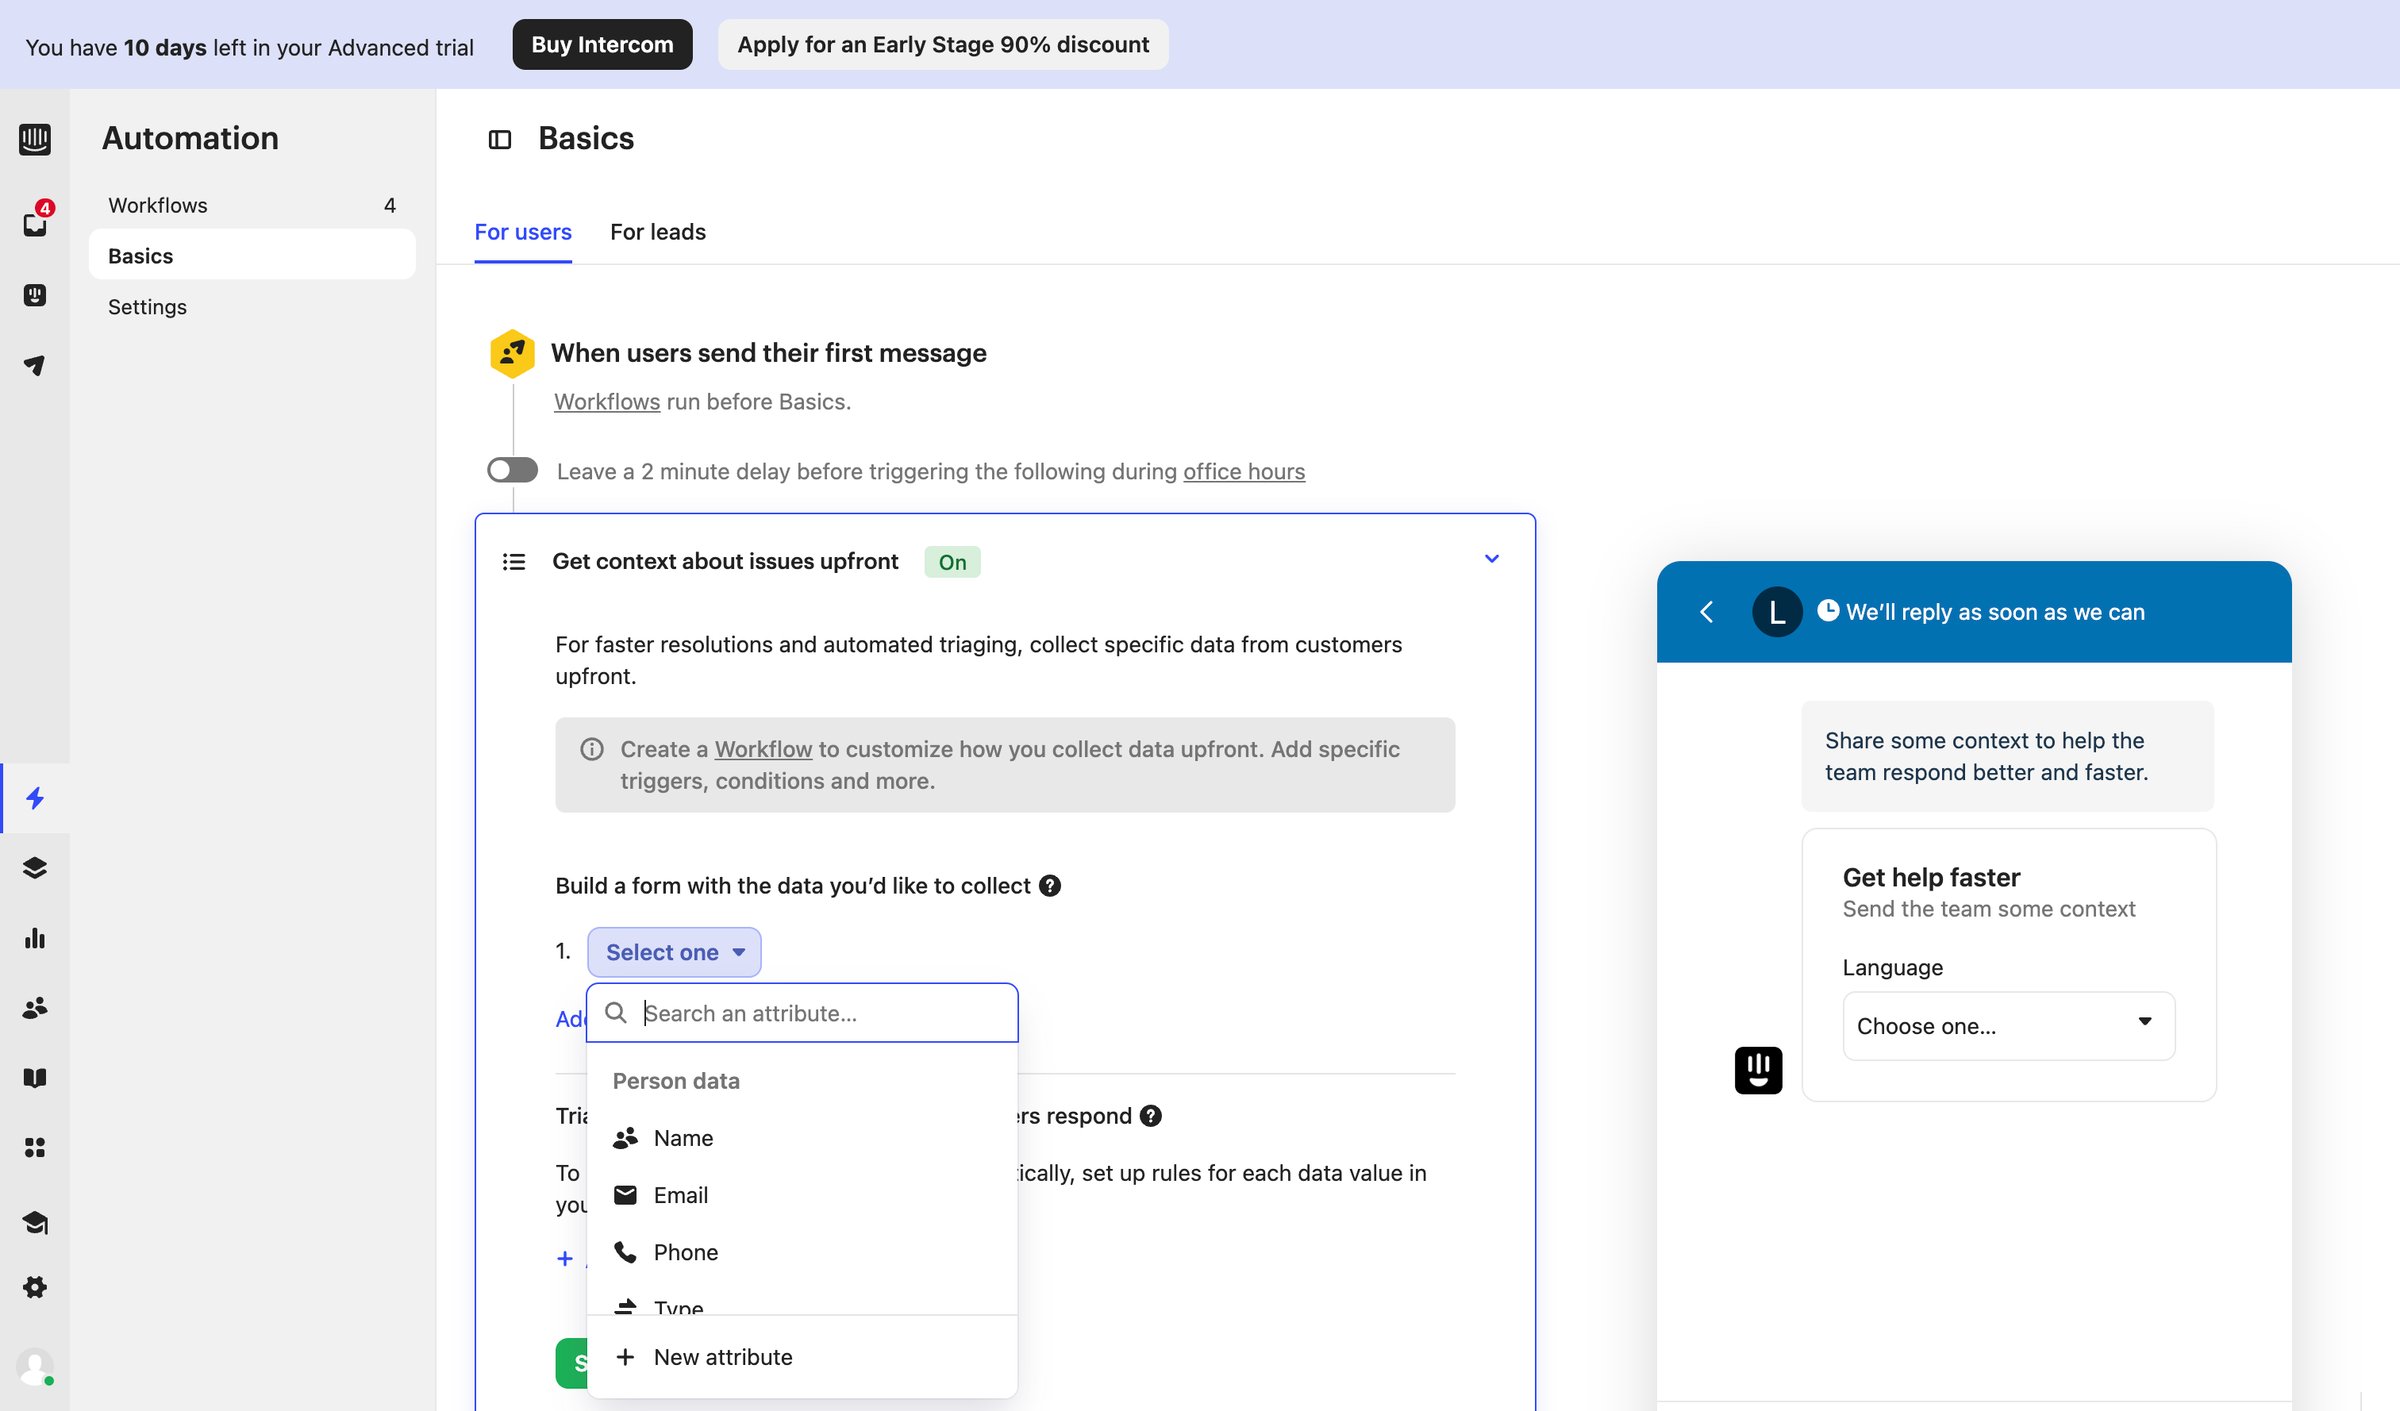
Task: Switch to the For leads tab
Action: (658, 232)
